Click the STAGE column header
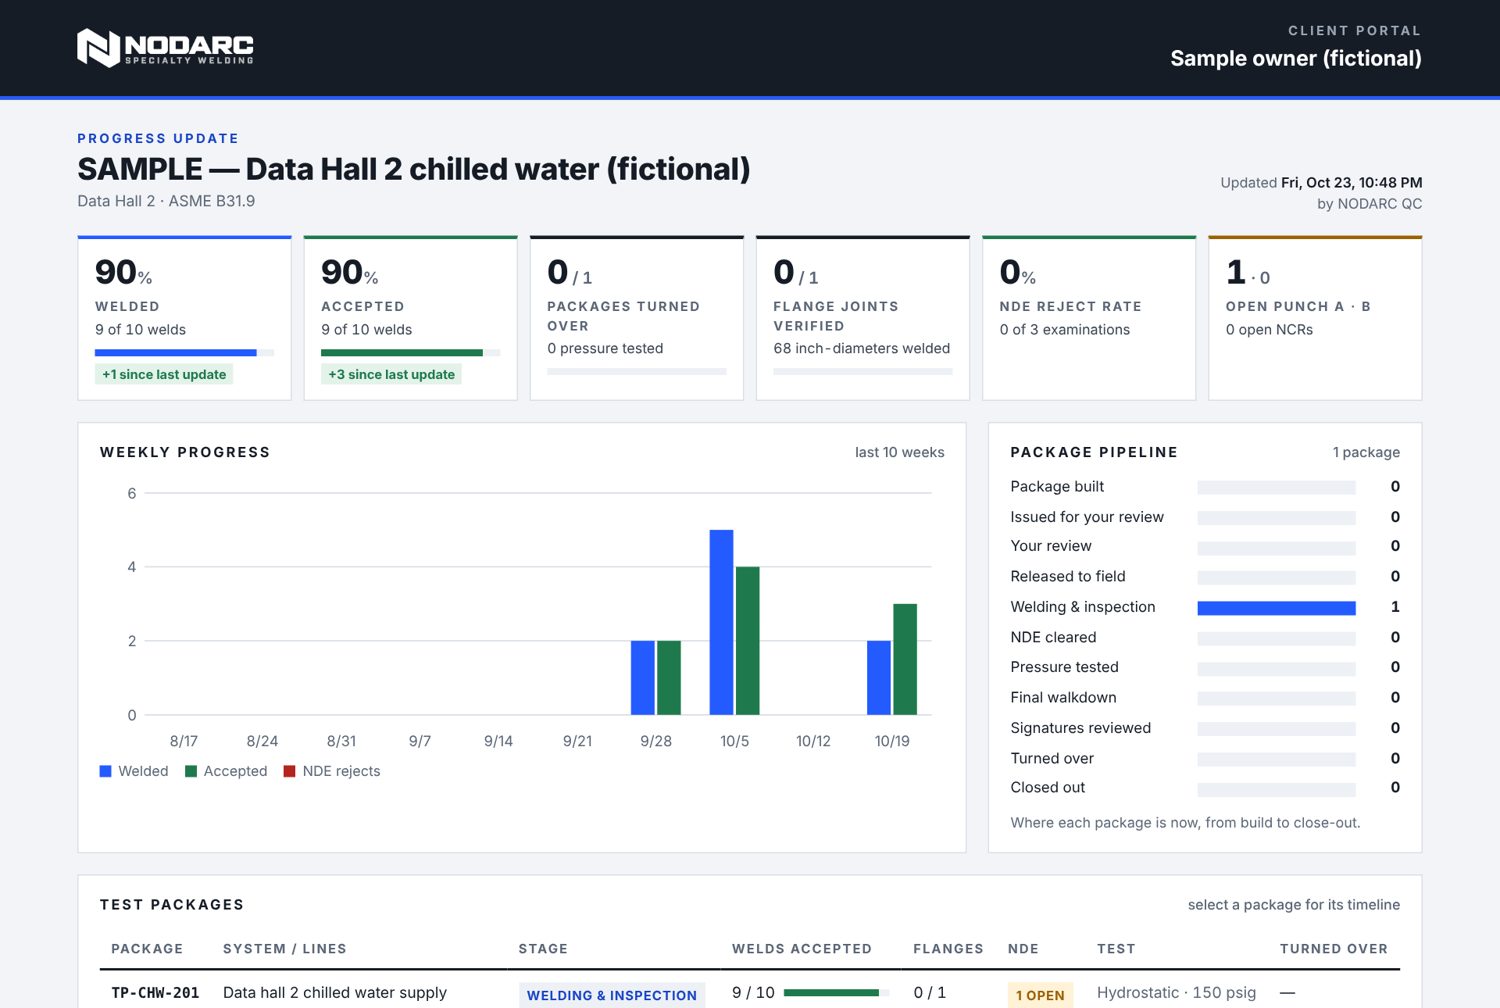1500x1008 pixels. click(543, 949)
